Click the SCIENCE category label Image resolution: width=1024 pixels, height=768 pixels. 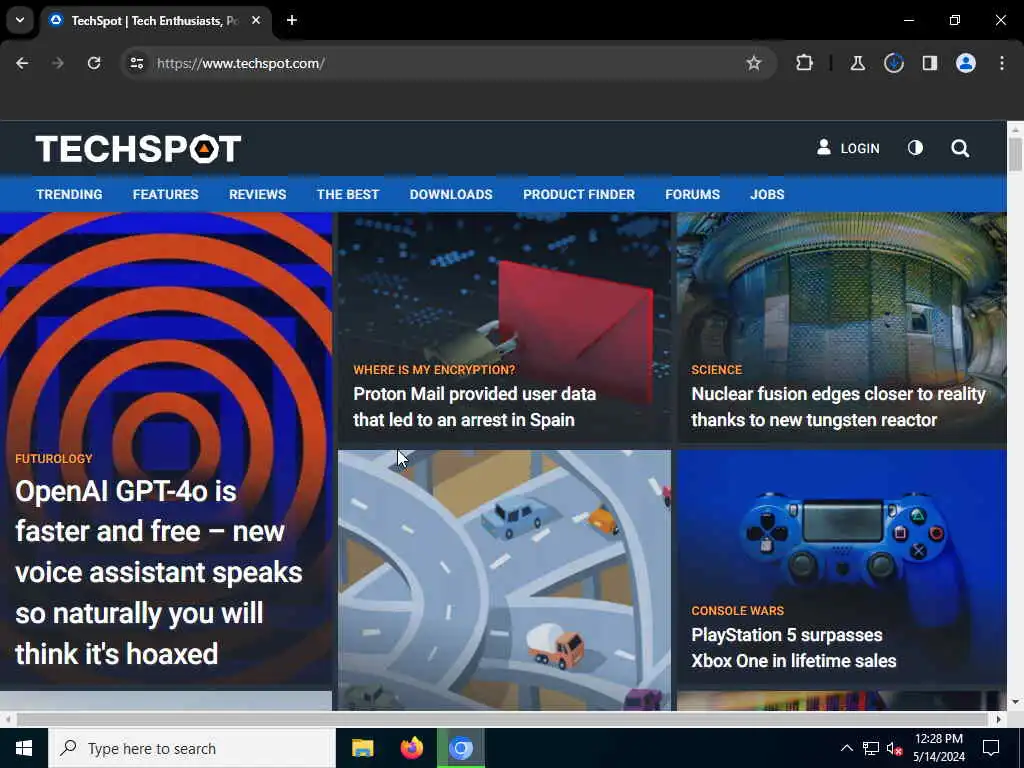(x=716, y=370)
